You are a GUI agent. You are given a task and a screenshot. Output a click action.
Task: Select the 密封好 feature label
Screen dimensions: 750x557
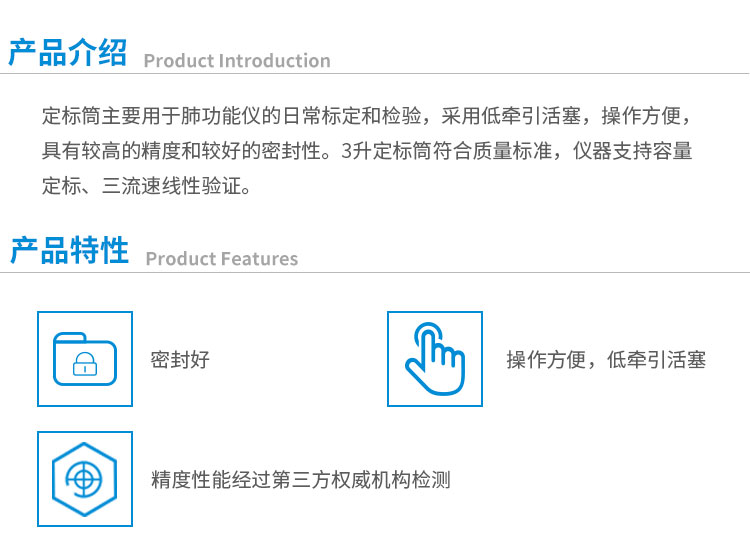point(180,360)
